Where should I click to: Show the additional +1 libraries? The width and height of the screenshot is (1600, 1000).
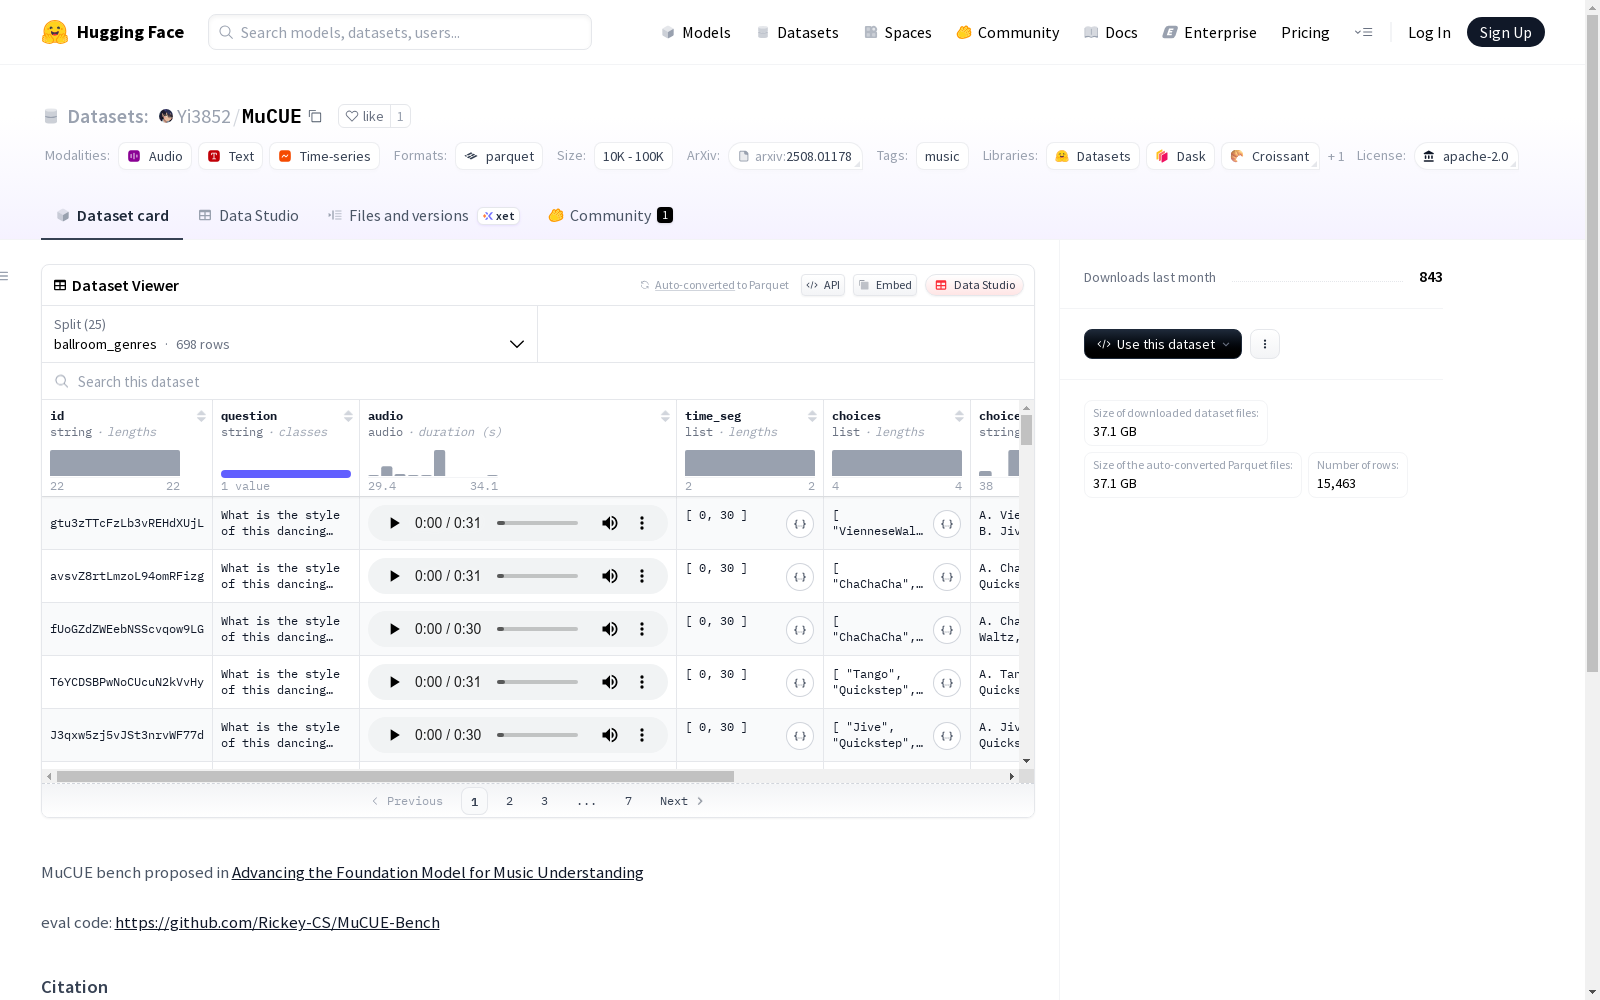(x=1336, y=156)
